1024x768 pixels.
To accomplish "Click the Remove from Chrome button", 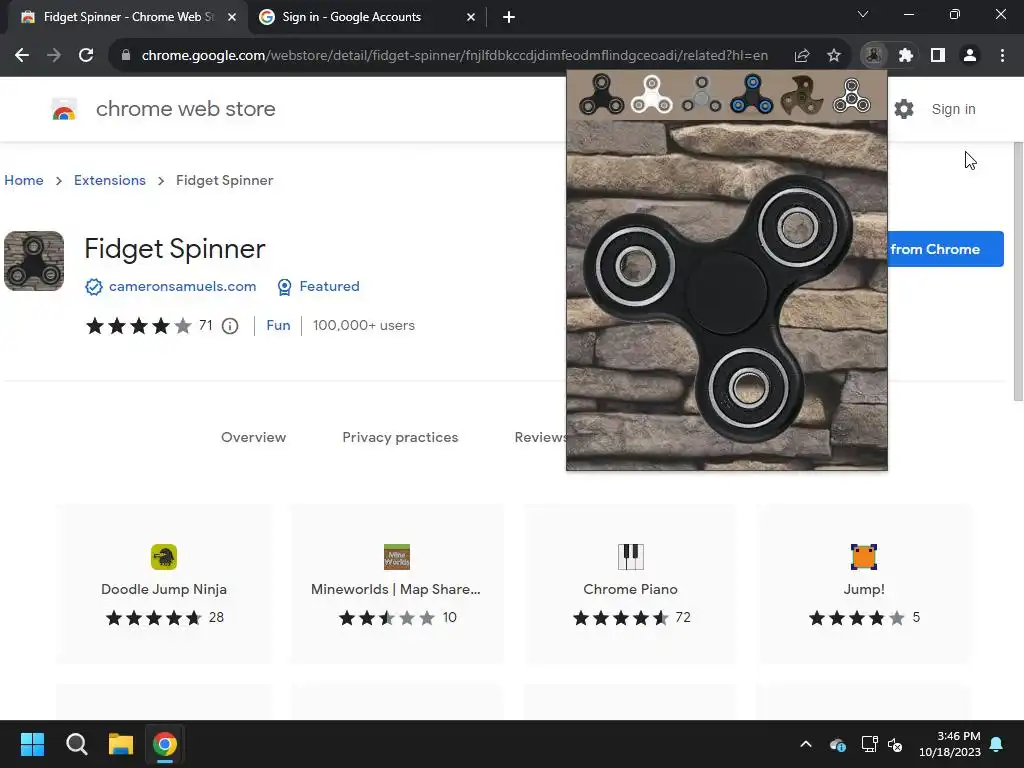I will pyautogui.click(x=946, y=249).
